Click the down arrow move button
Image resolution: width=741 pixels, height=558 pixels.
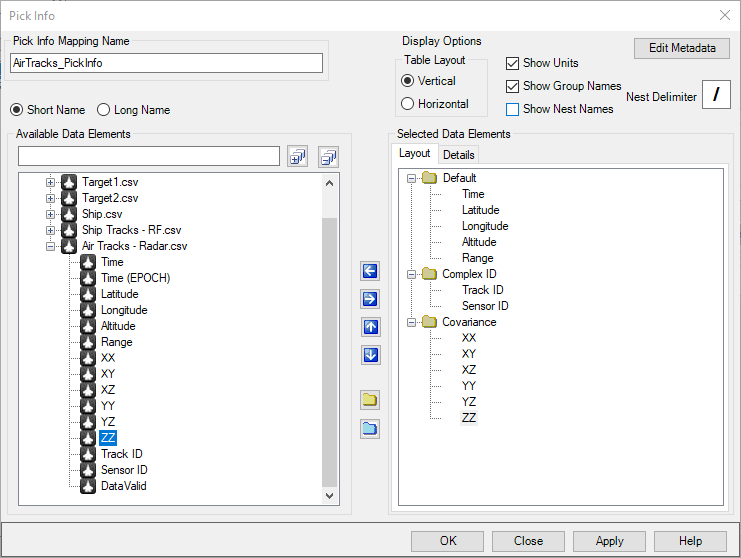tap(370, 355)
